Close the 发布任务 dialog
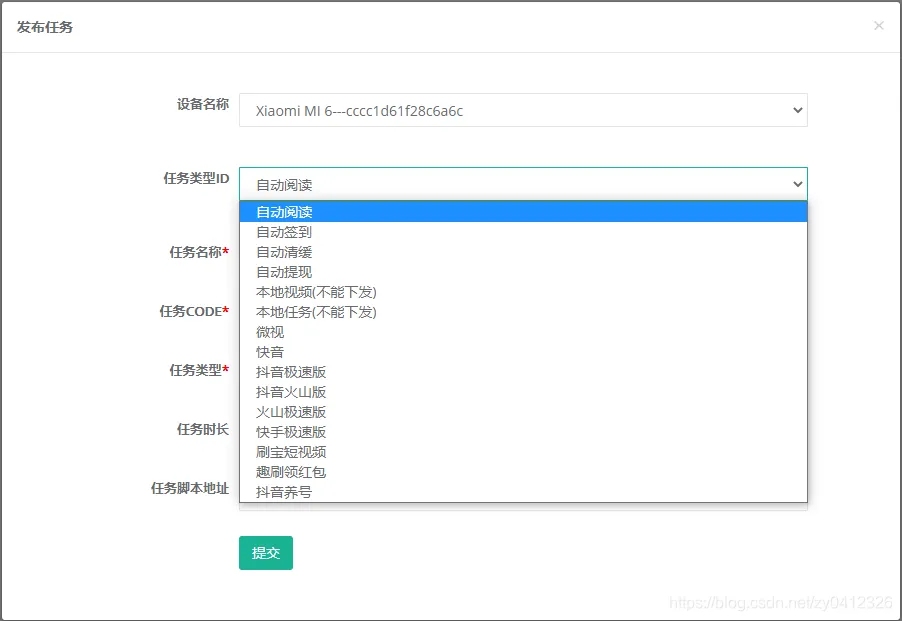Image resolution: width=902 pixels, height=621 pixels. coord(878,25)
